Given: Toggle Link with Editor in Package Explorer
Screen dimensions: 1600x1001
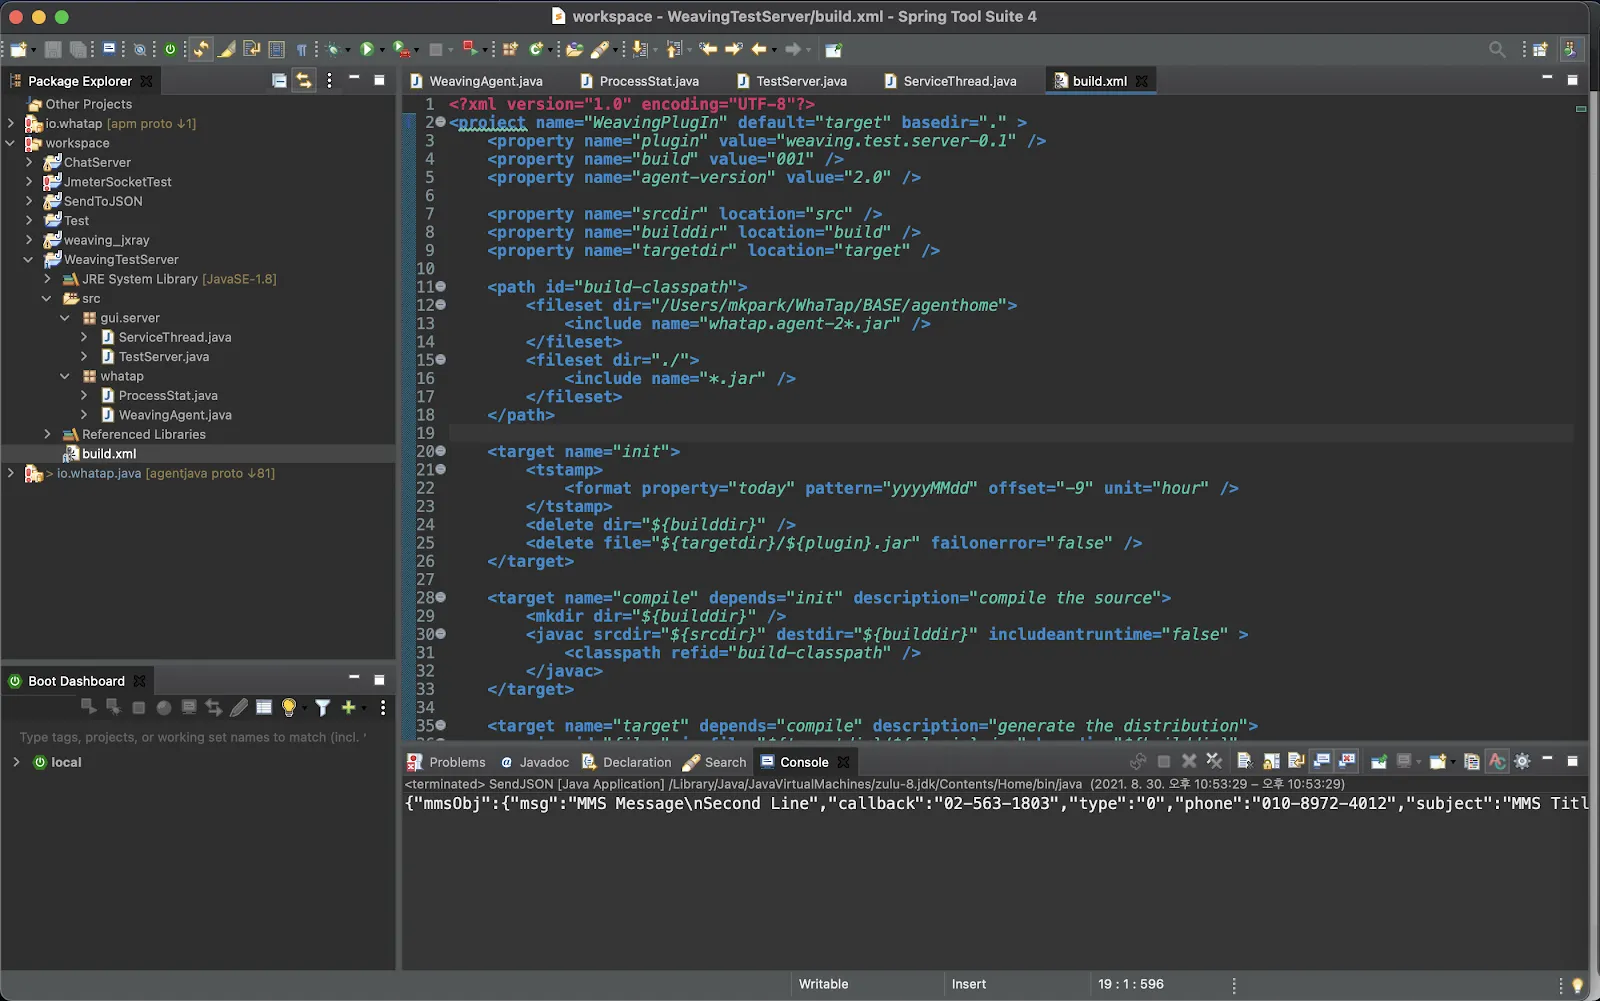Looking at the screenshot, I should click(x=304, y=81).
